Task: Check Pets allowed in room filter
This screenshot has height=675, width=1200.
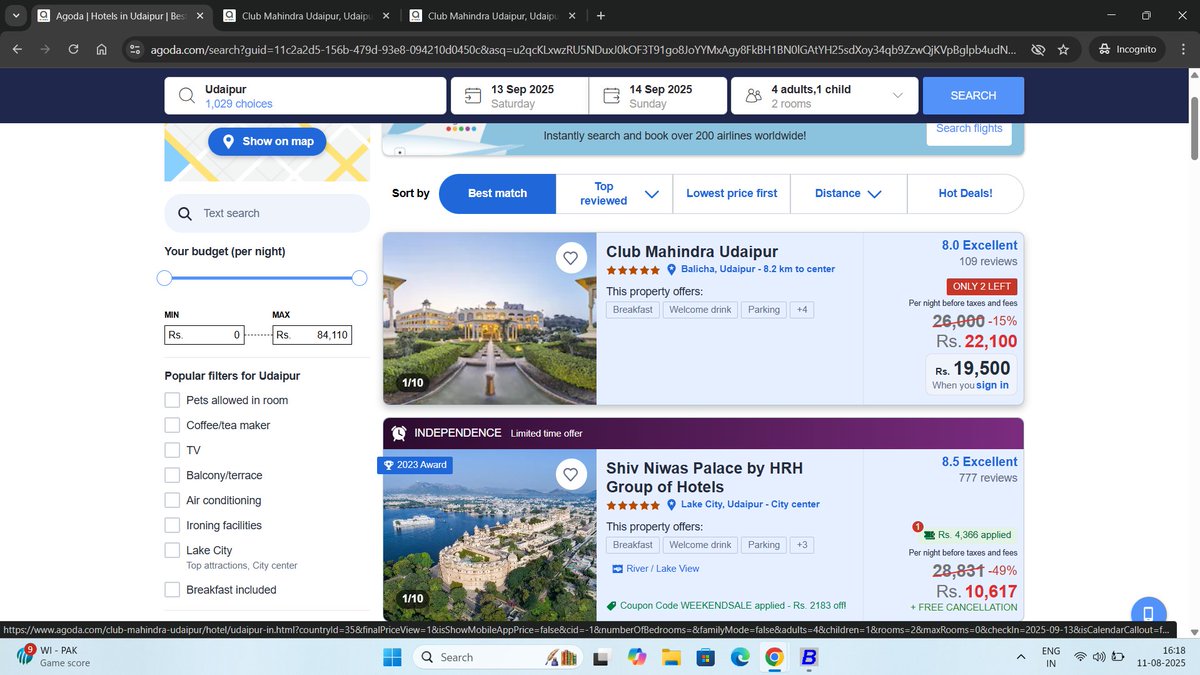Action: point(172,400)
